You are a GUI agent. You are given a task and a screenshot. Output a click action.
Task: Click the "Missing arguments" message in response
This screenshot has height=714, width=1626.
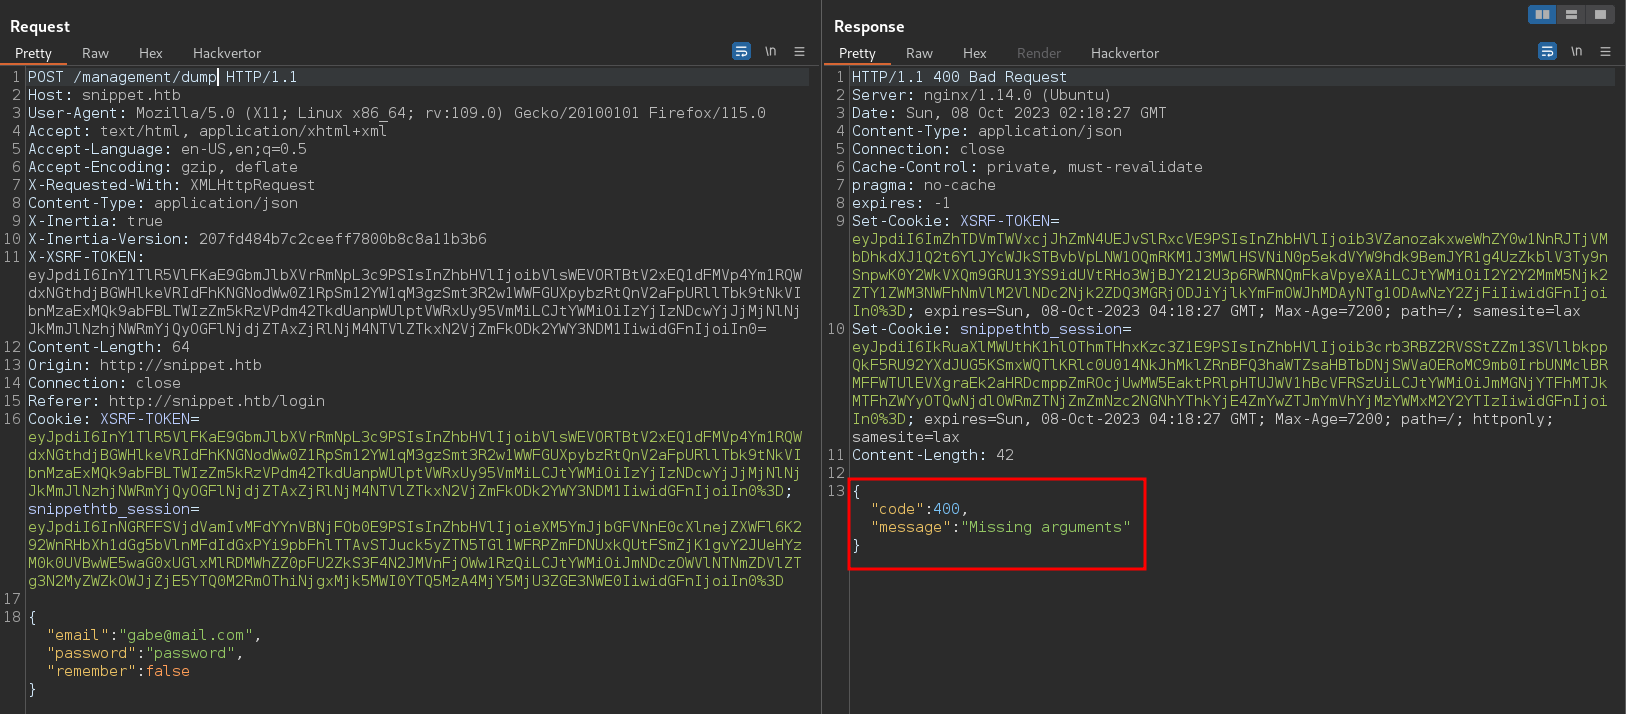(1047, 527)
